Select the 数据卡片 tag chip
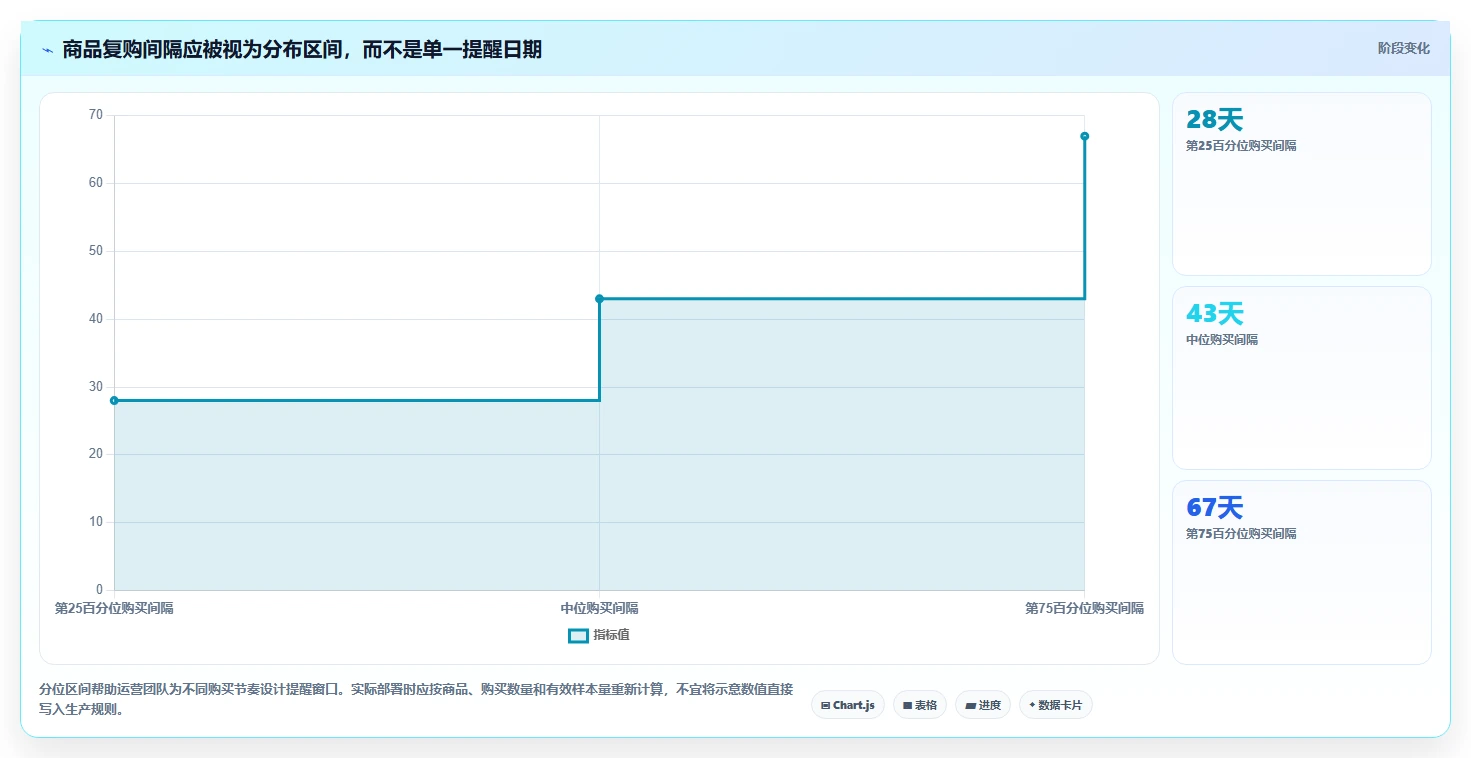This screenshot has width=1471, height=758. coord(1055,705)
